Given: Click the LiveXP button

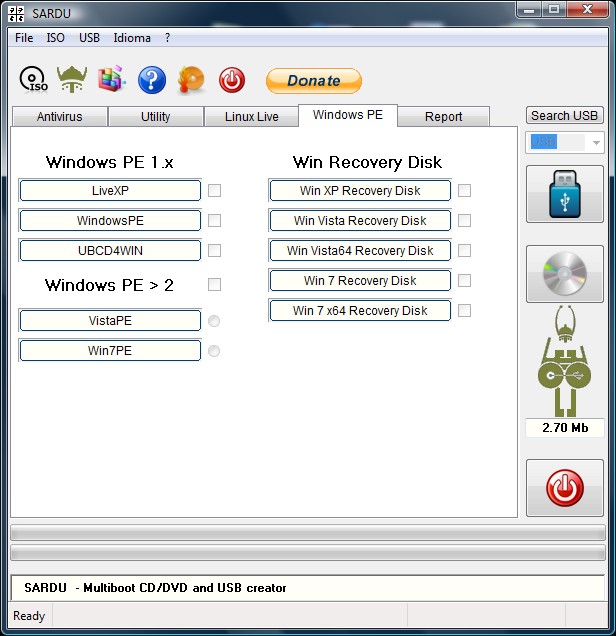Looking at the screenshot, I should click(x=110, y=190).
